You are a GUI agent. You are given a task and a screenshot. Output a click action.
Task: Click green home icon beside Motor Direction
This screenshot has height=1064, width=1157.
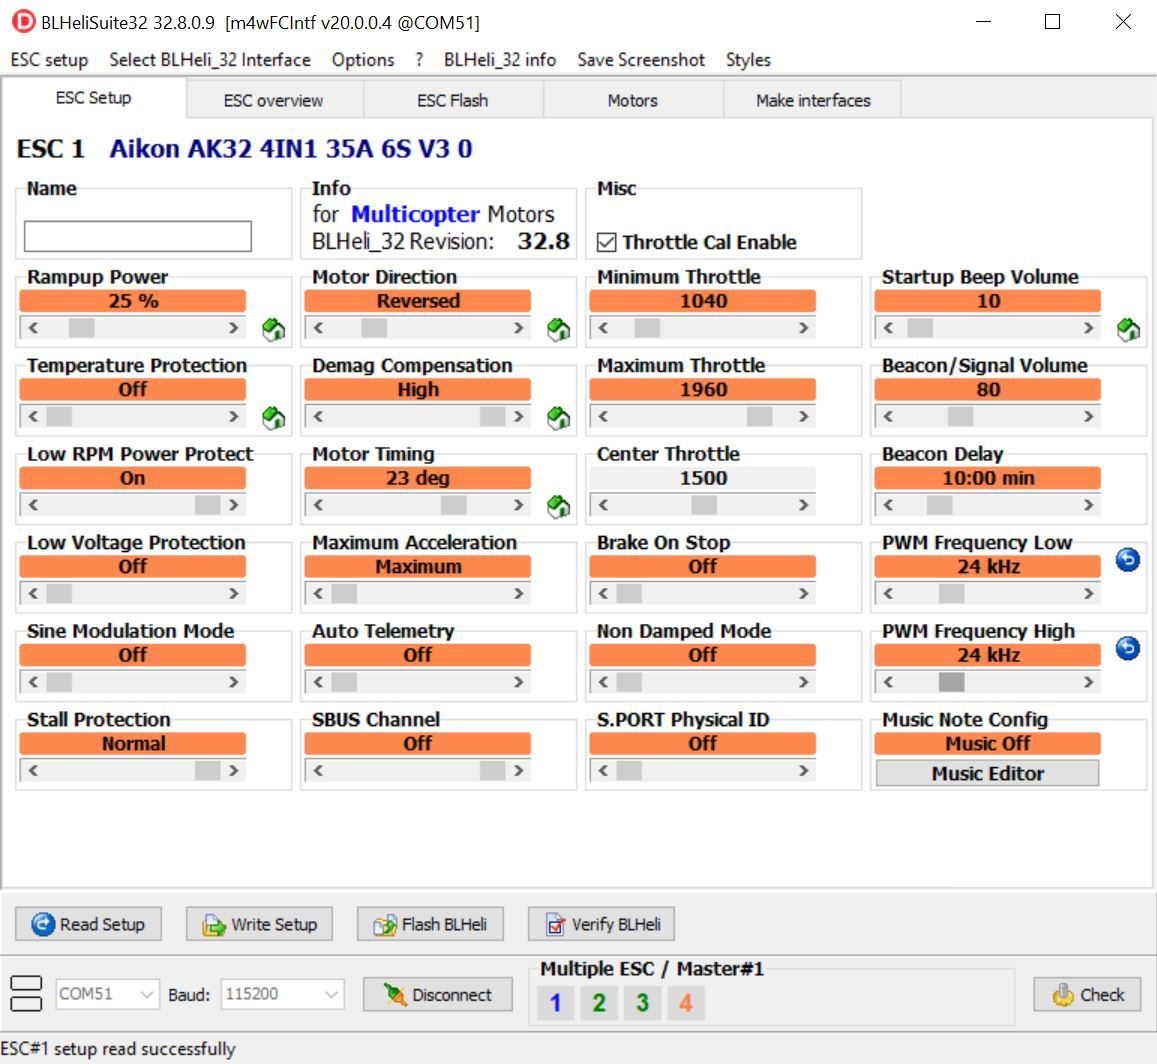[x=559, y=329]
